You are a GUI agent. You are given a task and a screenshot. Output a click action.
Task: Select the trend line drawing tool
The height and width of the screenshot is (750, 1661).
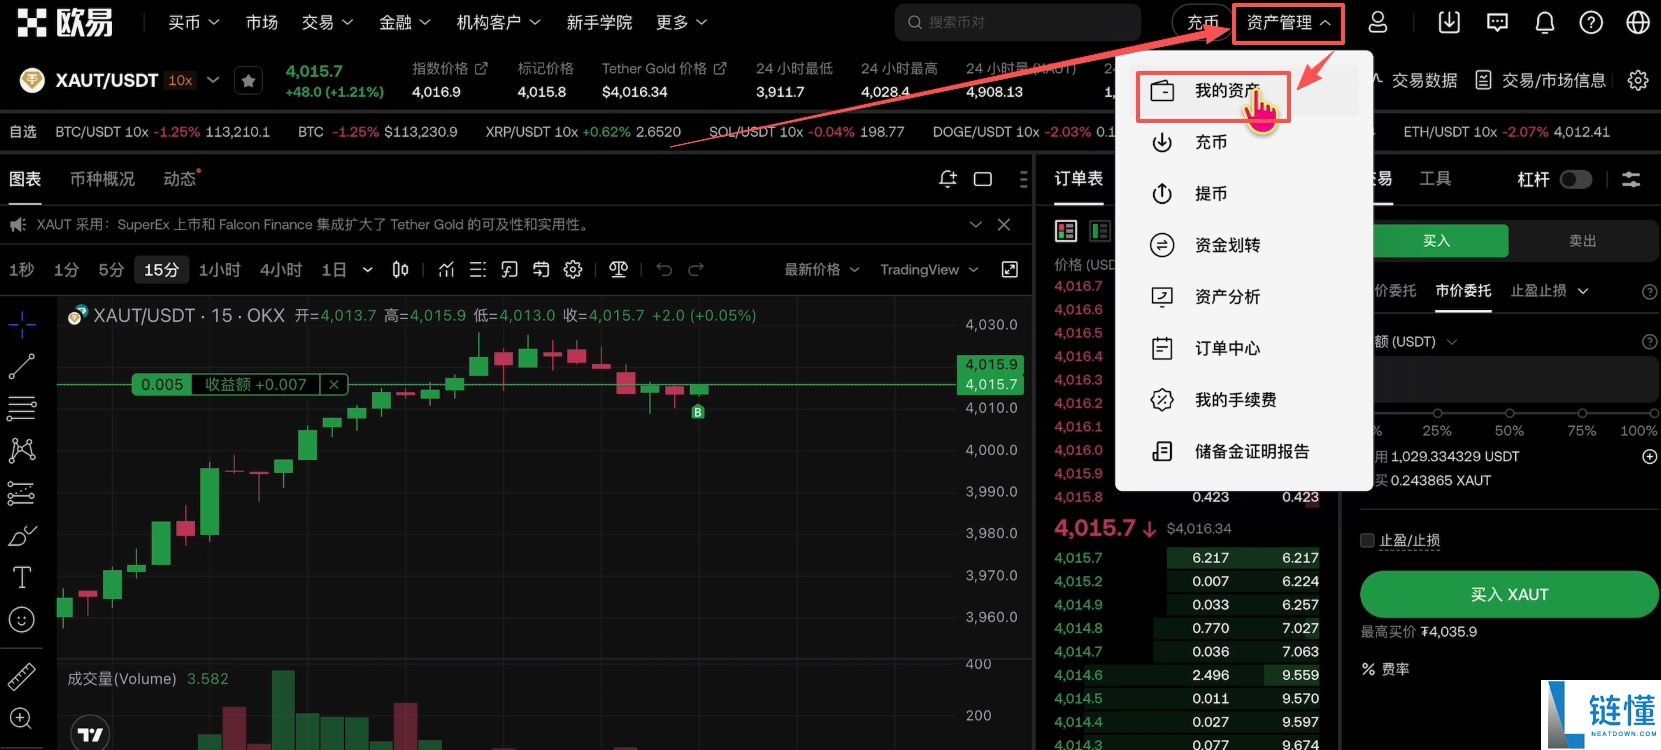tap(22, 367)
